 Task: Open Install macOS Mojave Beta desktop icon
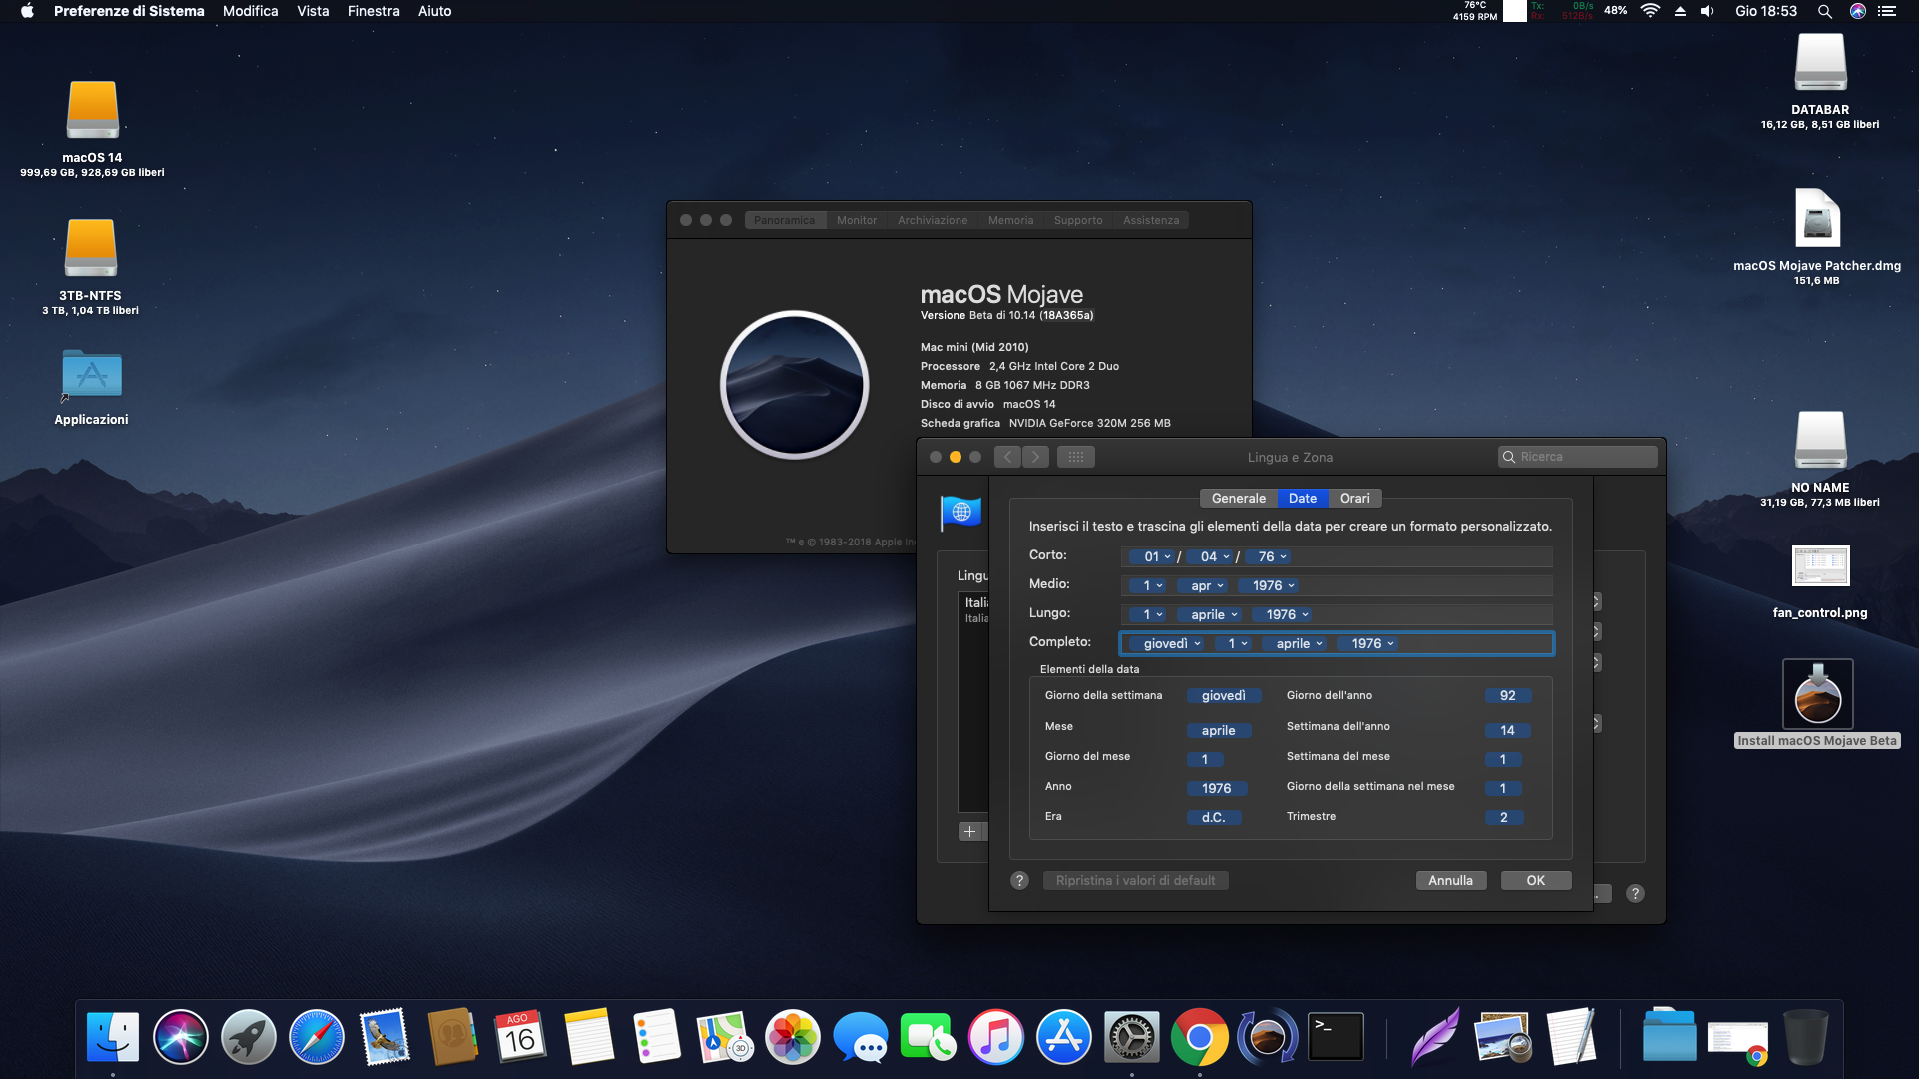coord(1817,694)
